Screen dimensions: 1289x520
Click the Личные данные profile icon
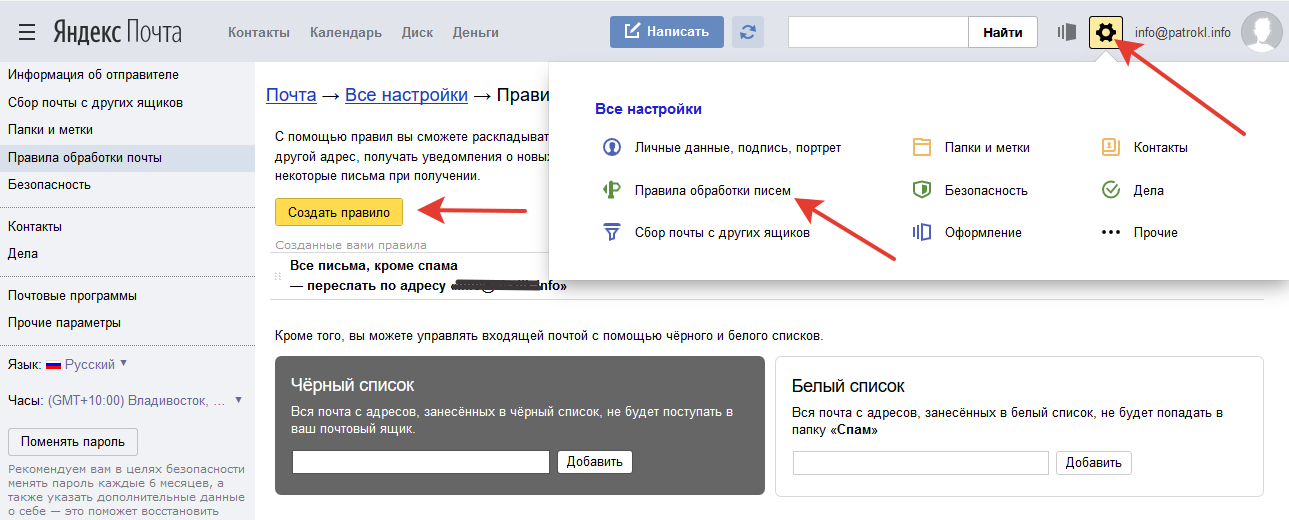(x=611, y=147)
